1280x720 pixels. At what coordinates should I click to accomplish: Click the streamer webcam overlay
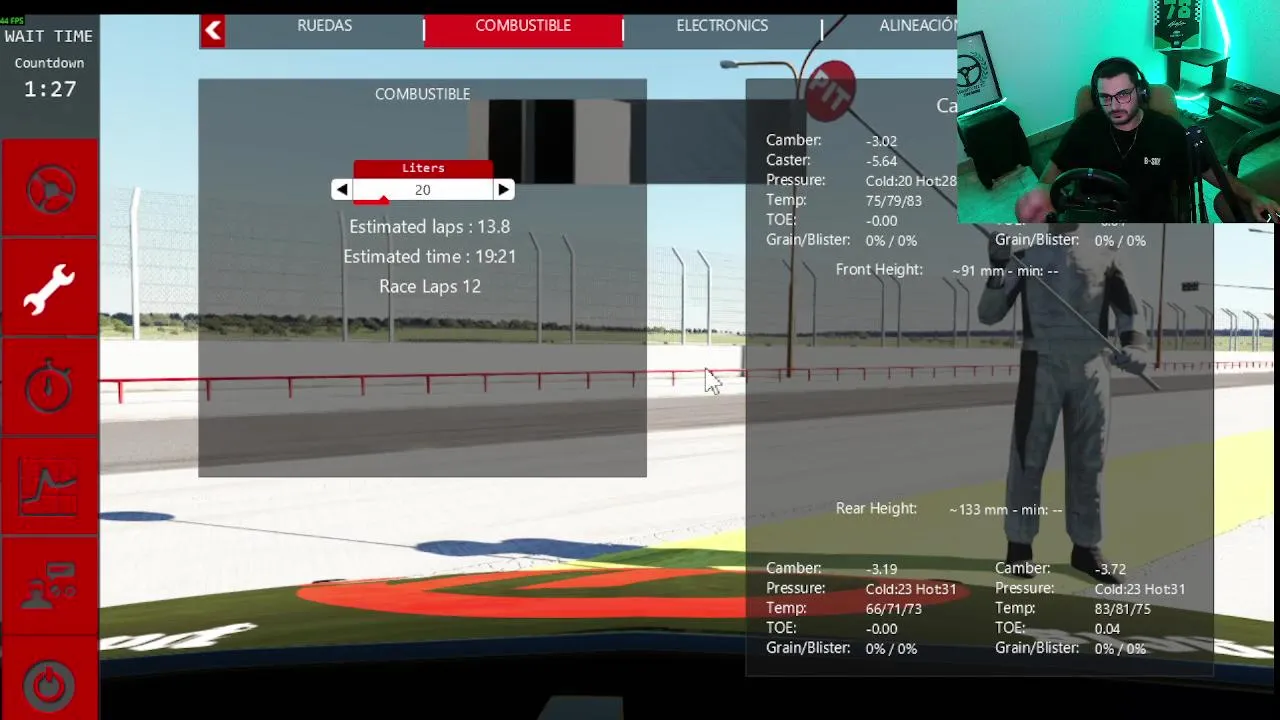click(1118, 111)
